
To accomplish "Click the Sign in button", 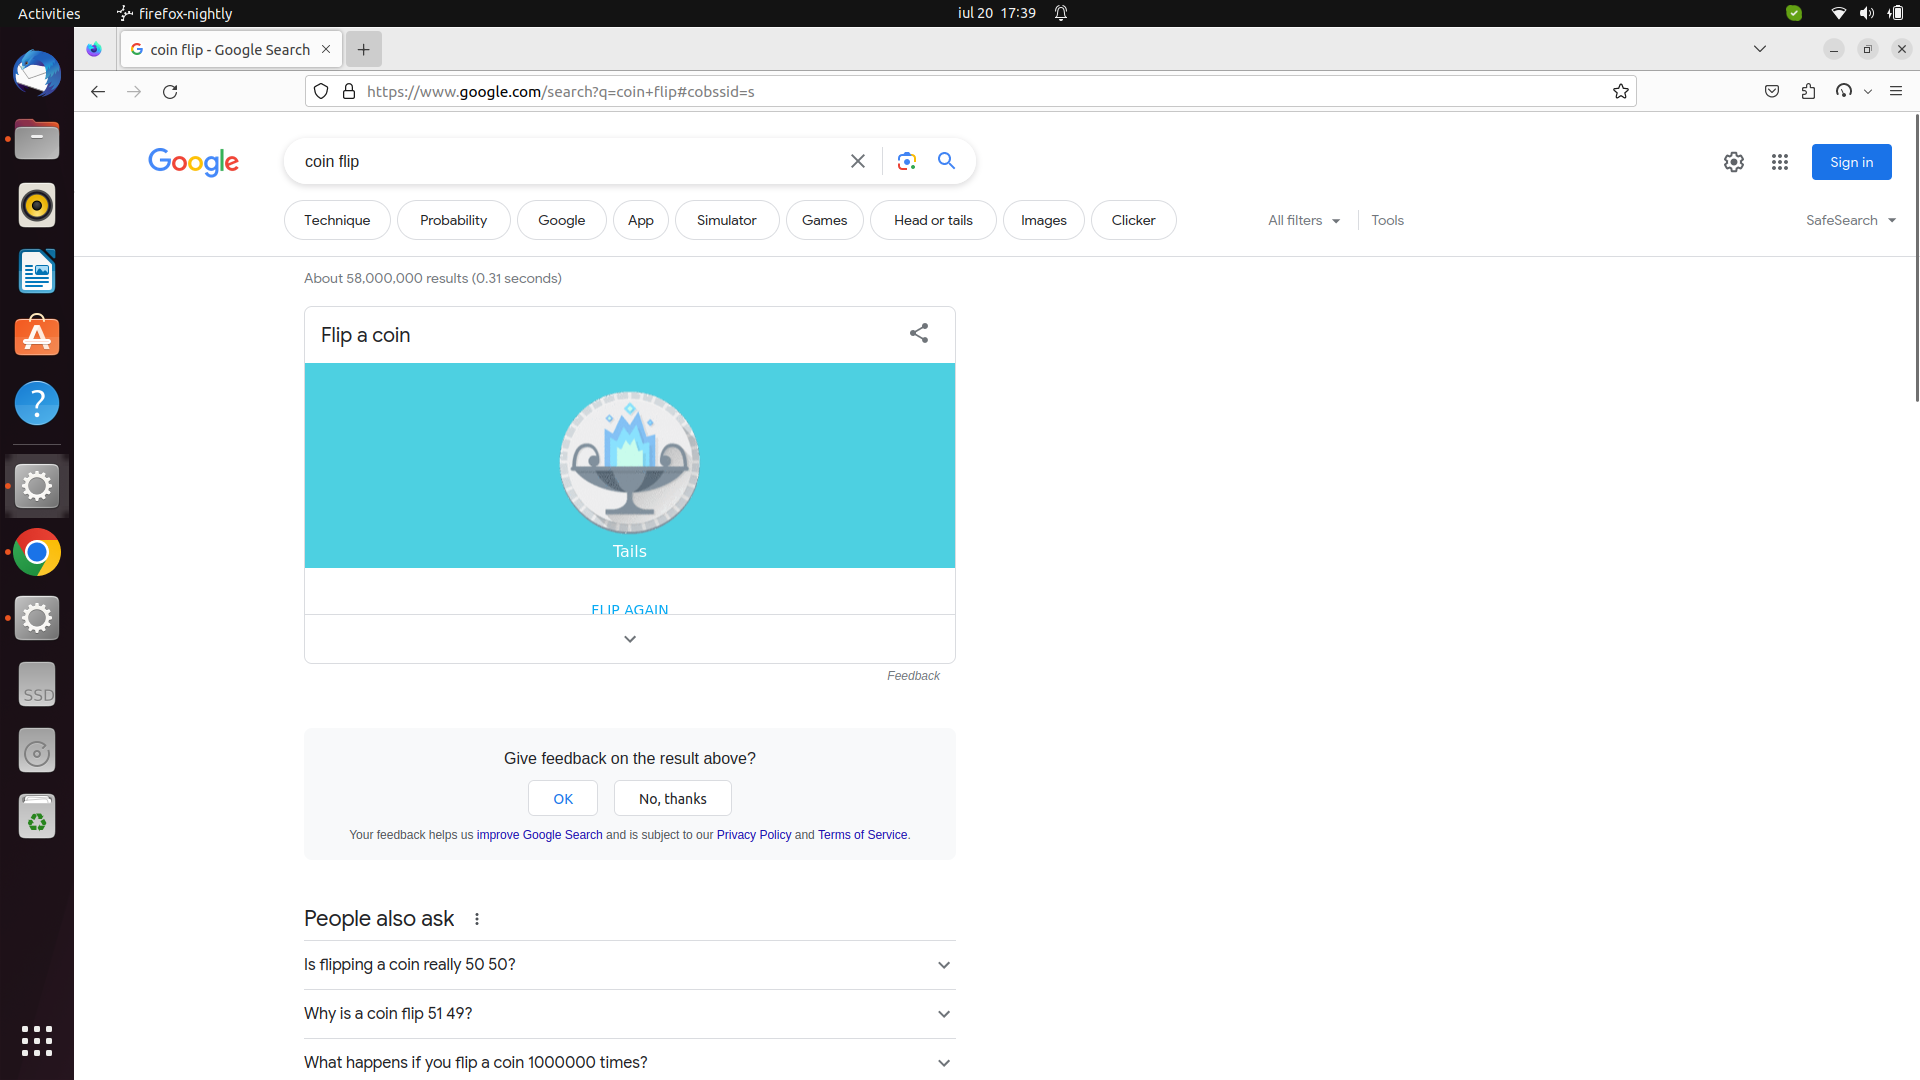I will tap(1851, 161).
